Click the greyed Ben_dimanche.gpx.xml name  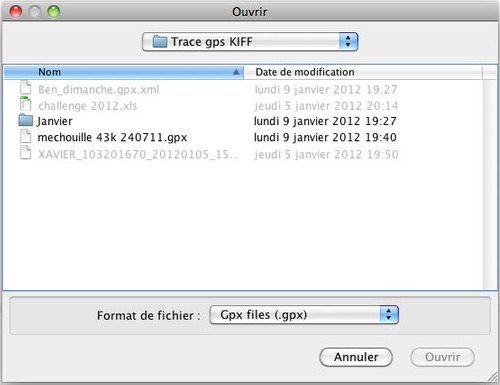click(99, 89)
